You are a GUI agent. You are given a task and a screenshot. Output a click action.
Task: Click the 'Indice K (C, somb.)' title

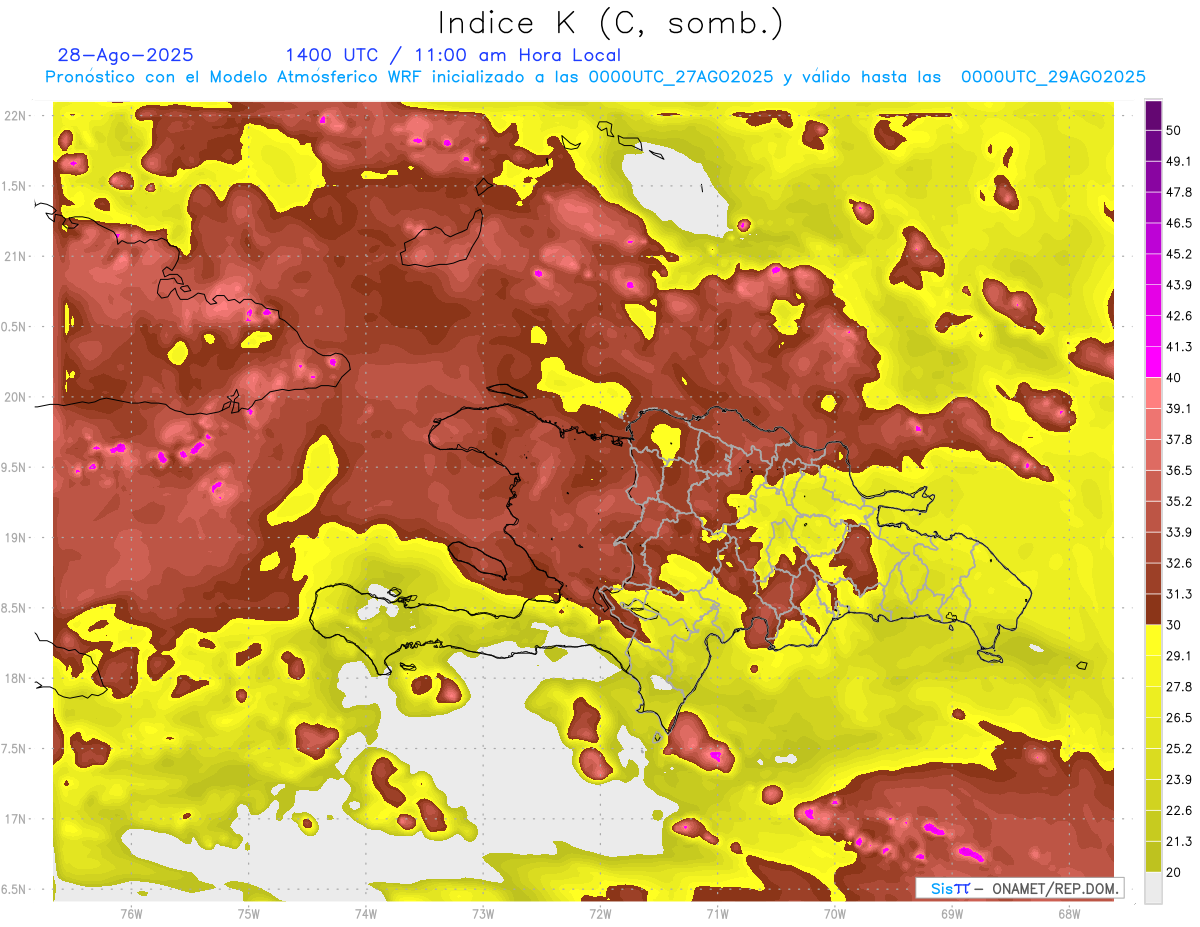coord(611,23)
